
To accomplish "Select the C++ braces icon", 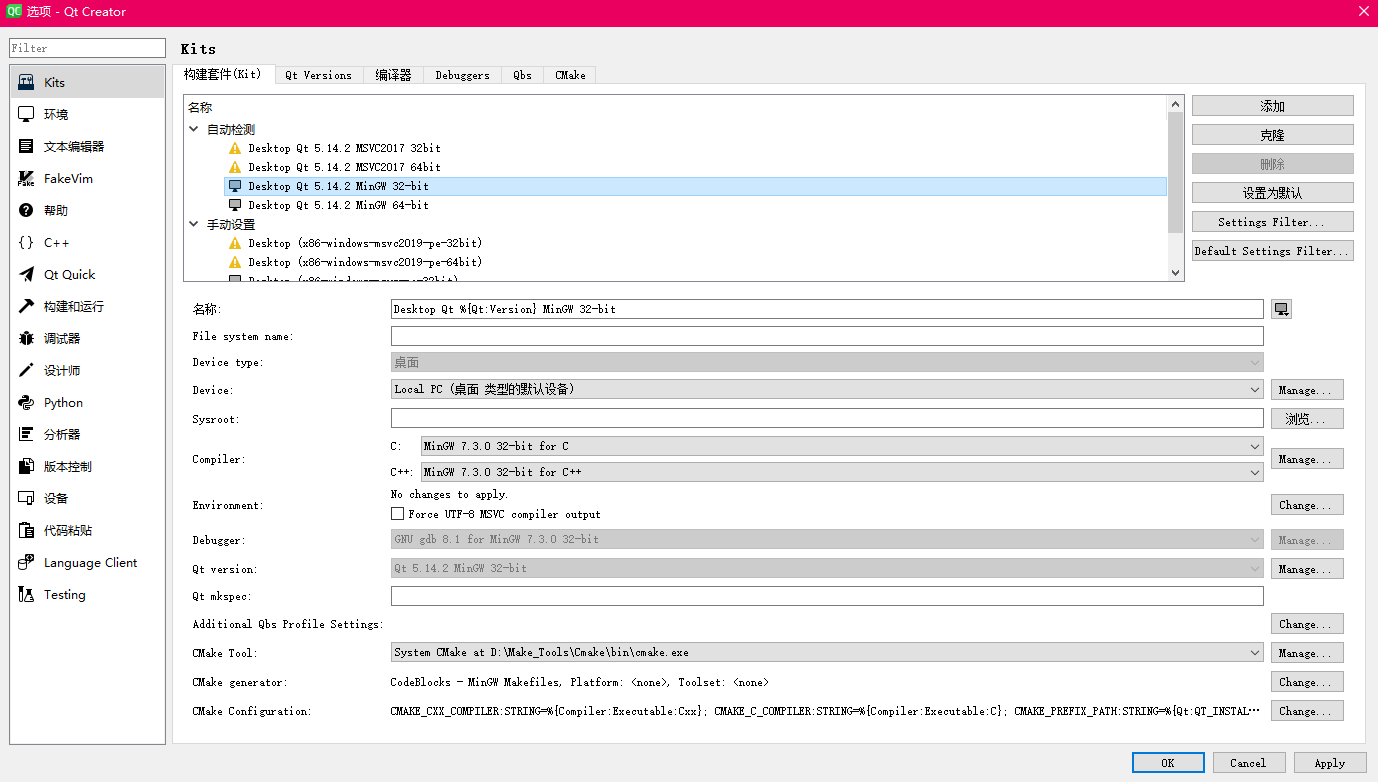I will [x=27, y=242].
